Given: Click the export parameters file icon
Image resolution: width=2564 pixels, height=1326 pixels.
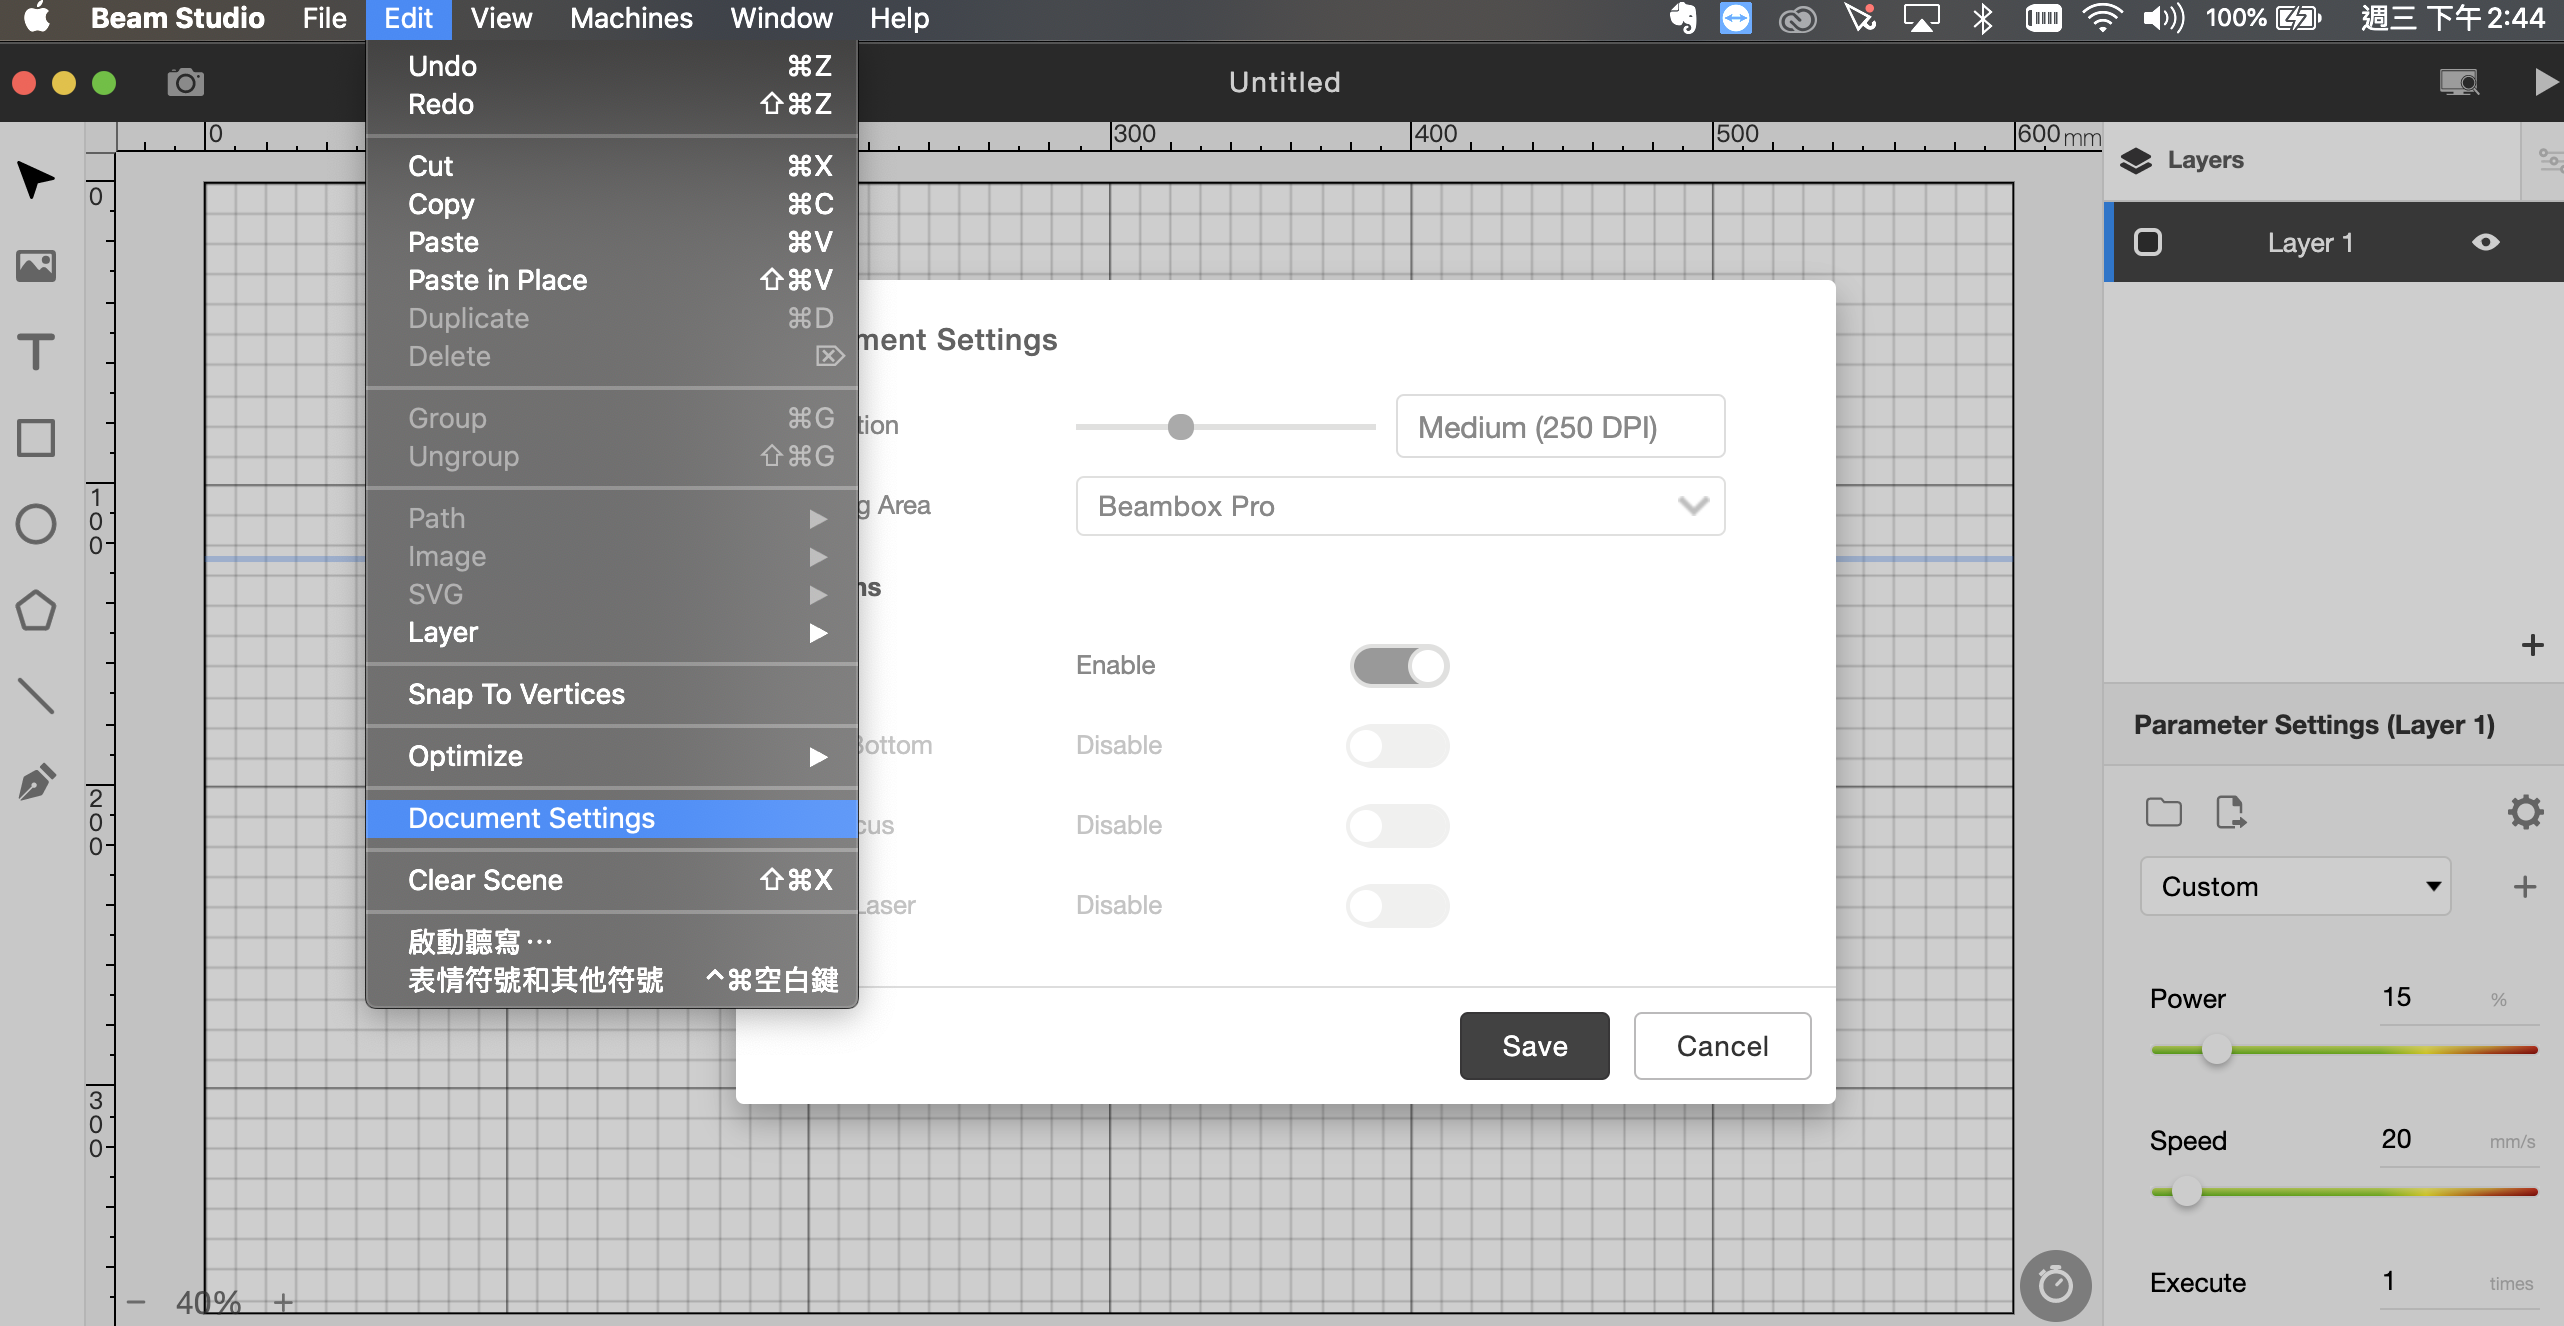Looking at the screenshot, I should (2230, 812).
